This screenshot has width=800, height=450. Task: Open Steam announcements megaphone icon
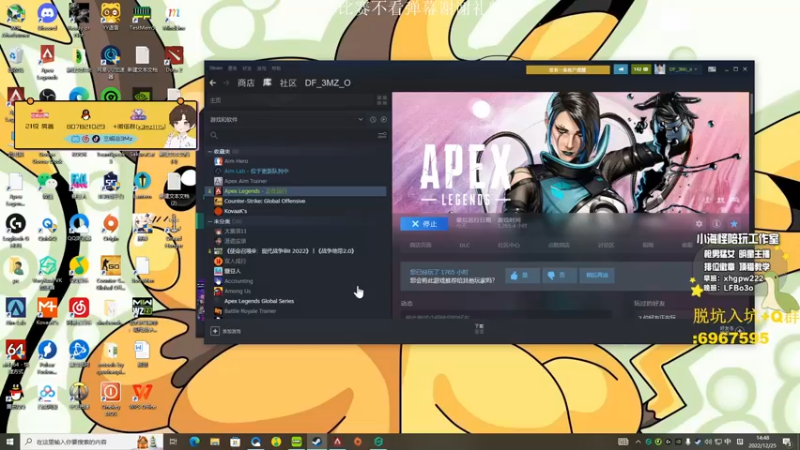click(x=621, y=69)
